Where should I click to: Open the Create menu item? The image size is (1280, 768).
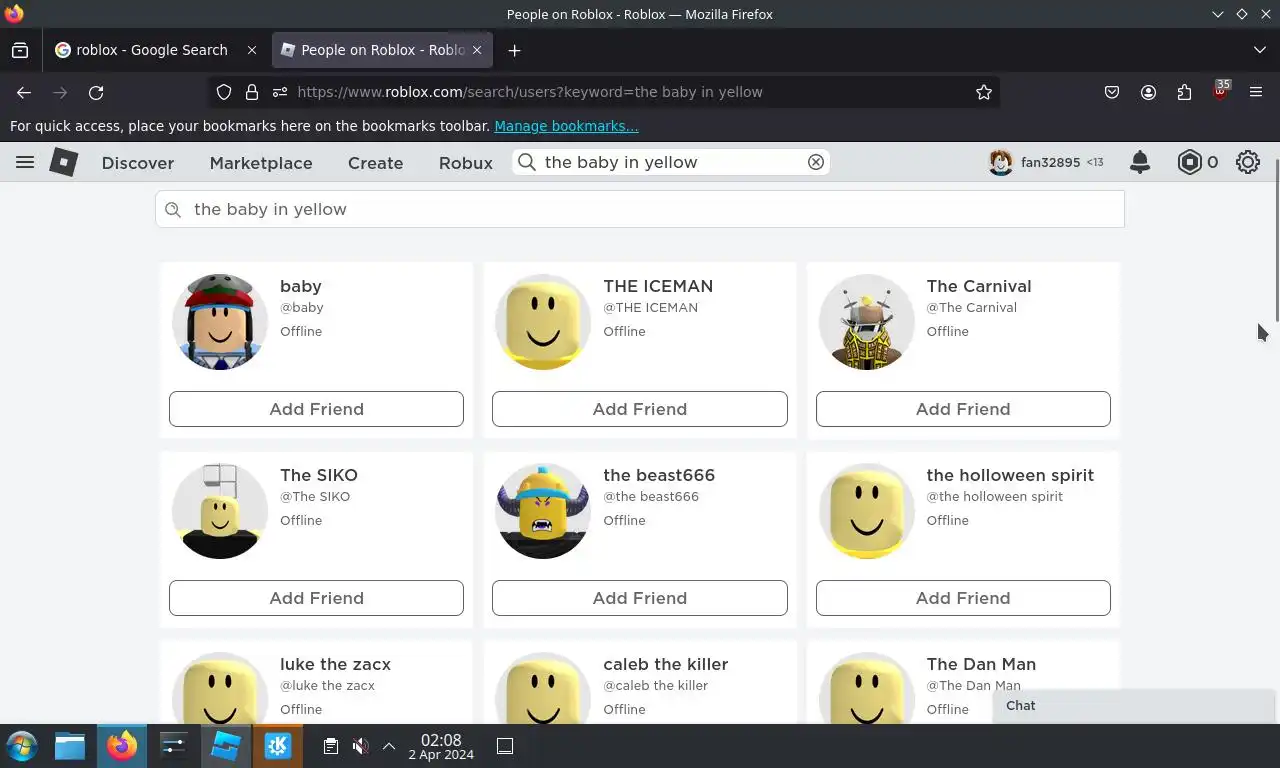click(x=375, y=163)
